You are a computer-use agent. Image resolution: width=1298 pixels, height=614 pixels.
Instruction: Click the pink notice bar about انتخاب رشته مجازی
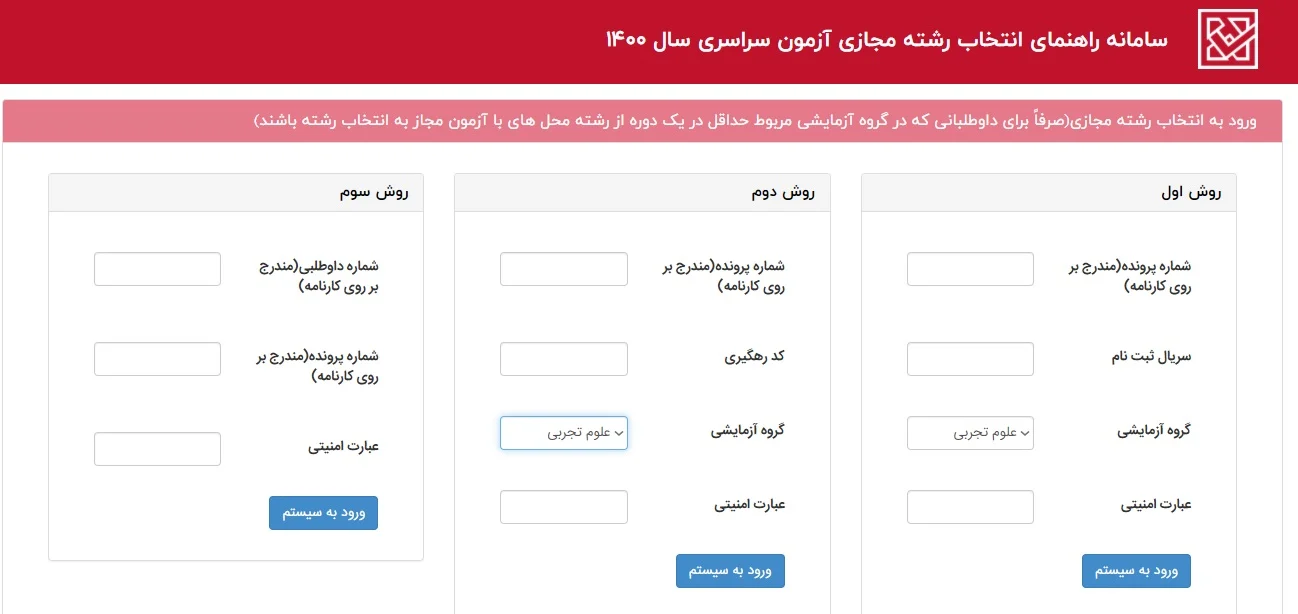[x=642, y=121]
